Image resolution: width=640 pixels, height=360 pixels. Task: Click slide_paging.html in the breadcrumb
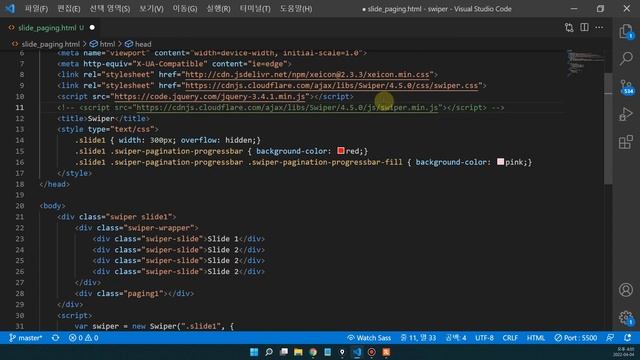(50, 44)
